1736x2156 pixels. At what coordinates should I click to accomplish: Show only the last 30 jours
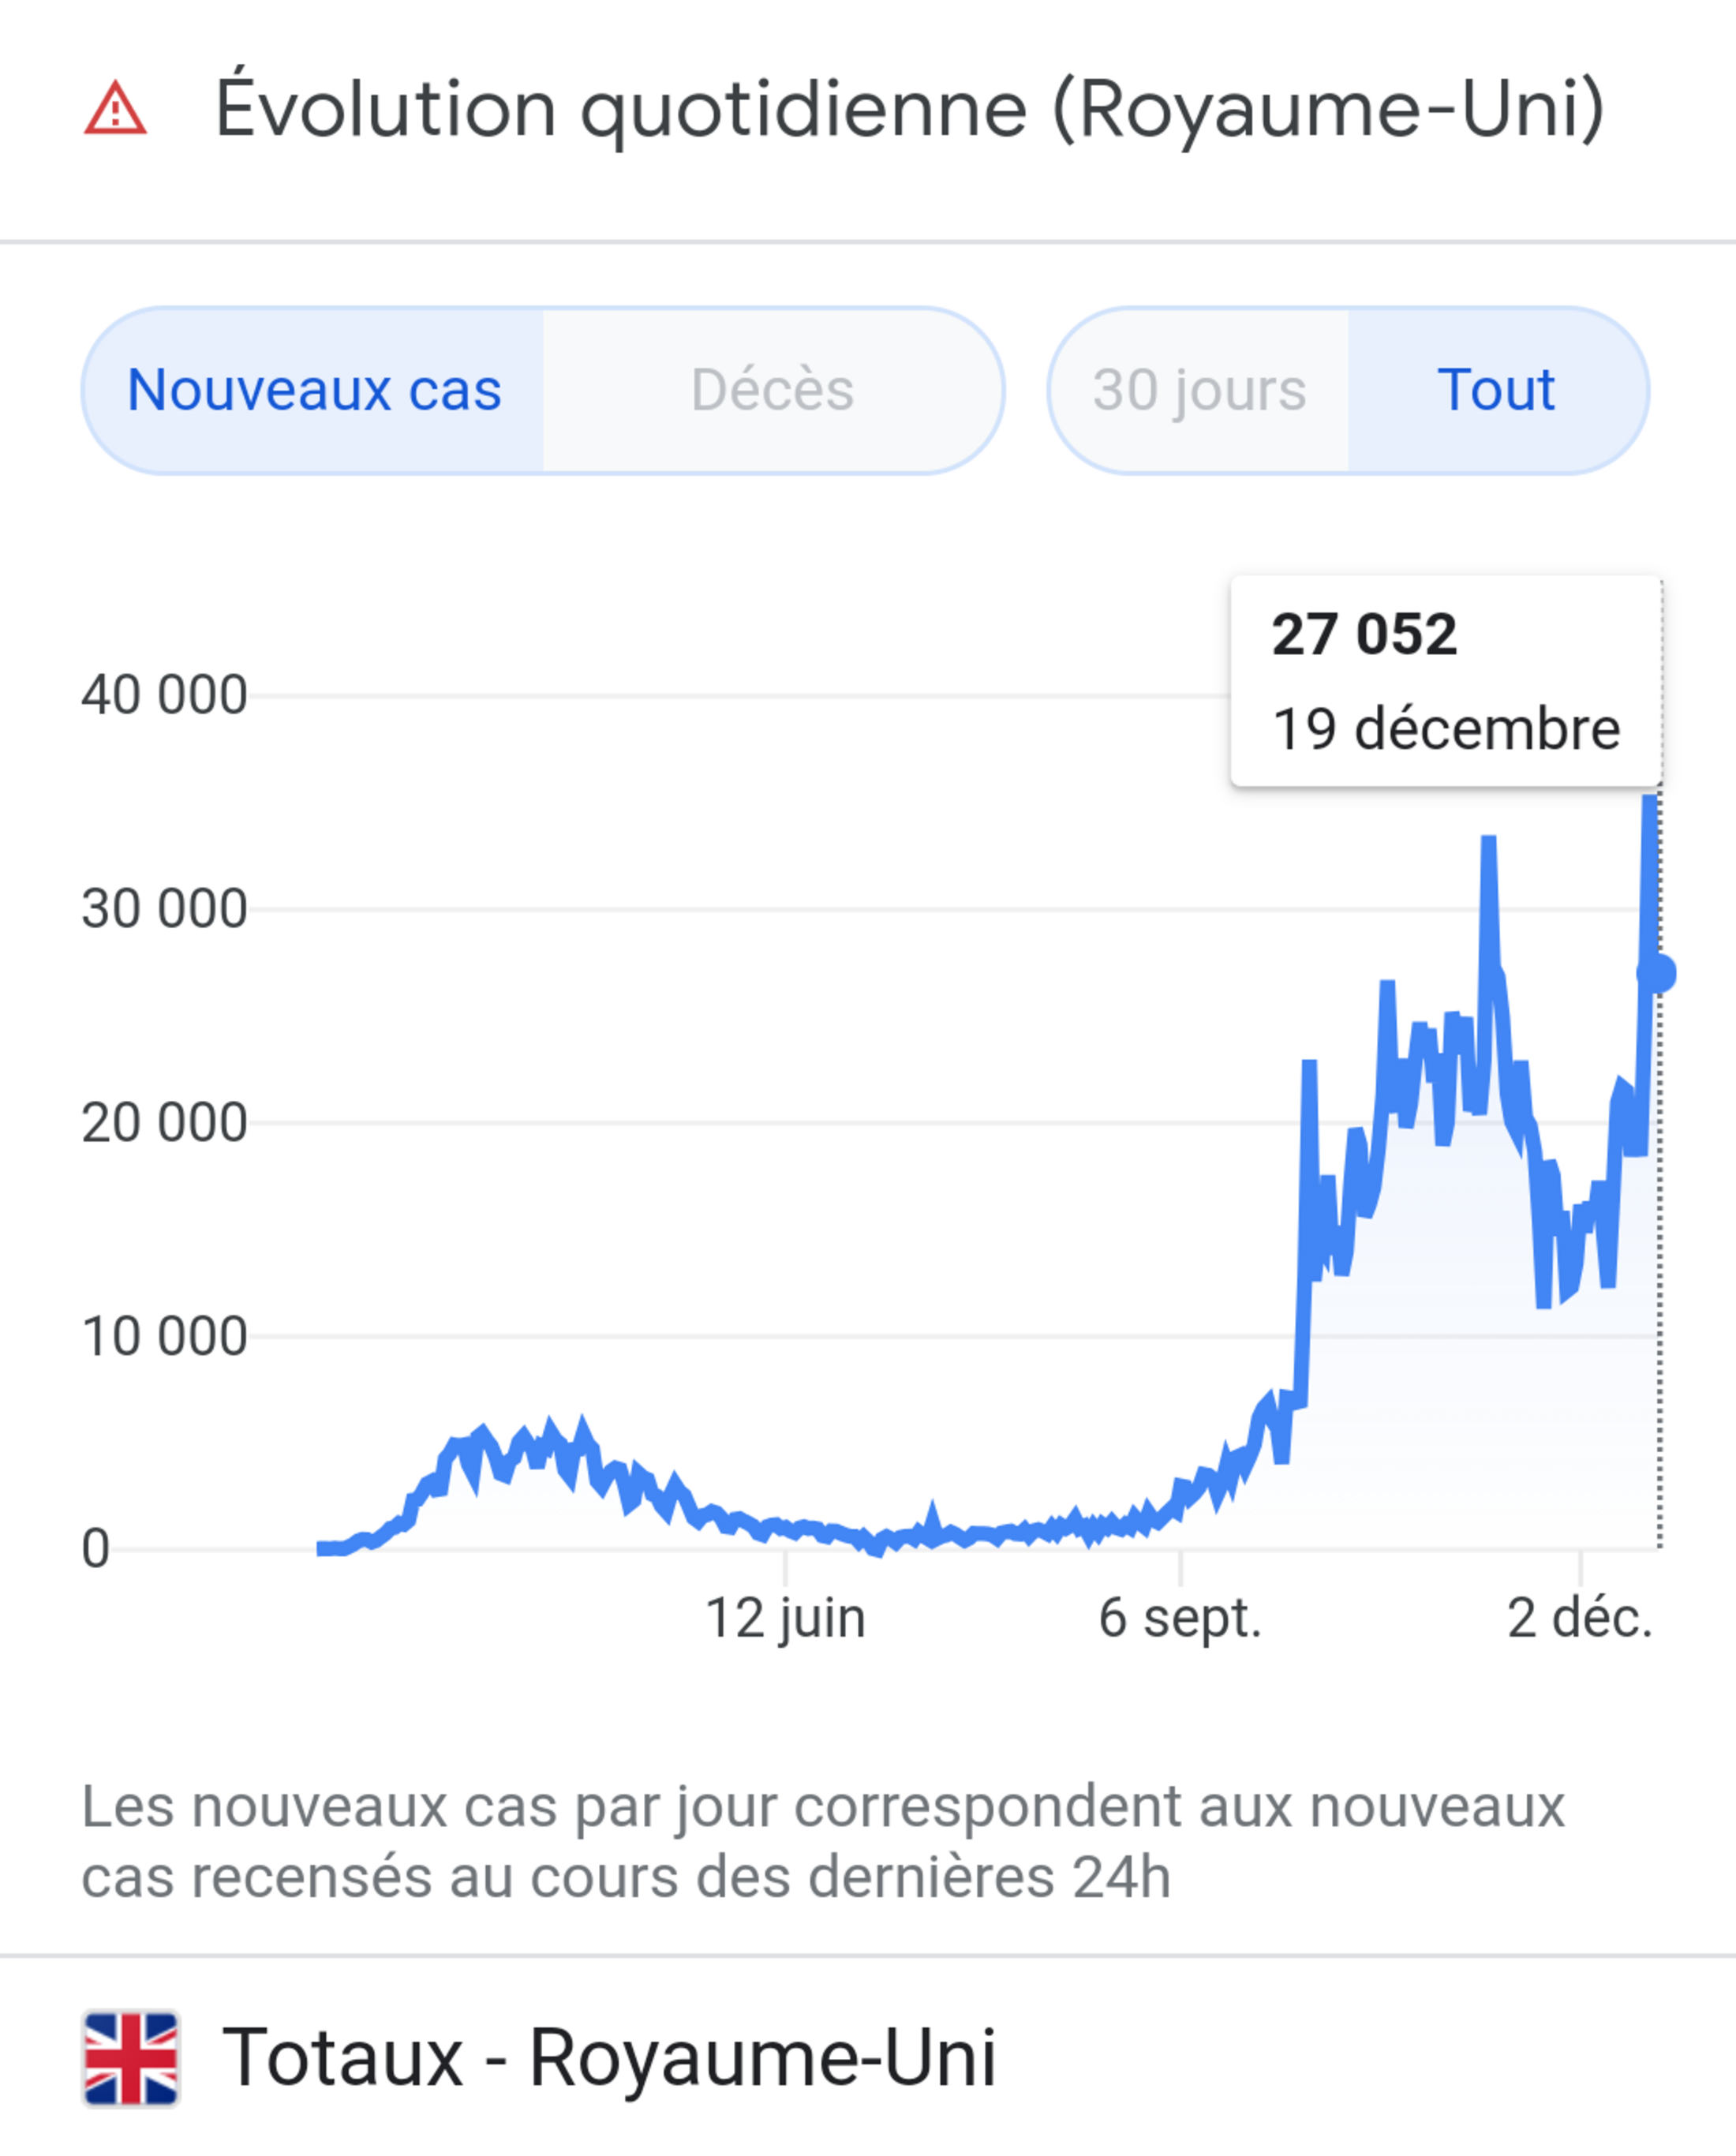point(1199,390)
